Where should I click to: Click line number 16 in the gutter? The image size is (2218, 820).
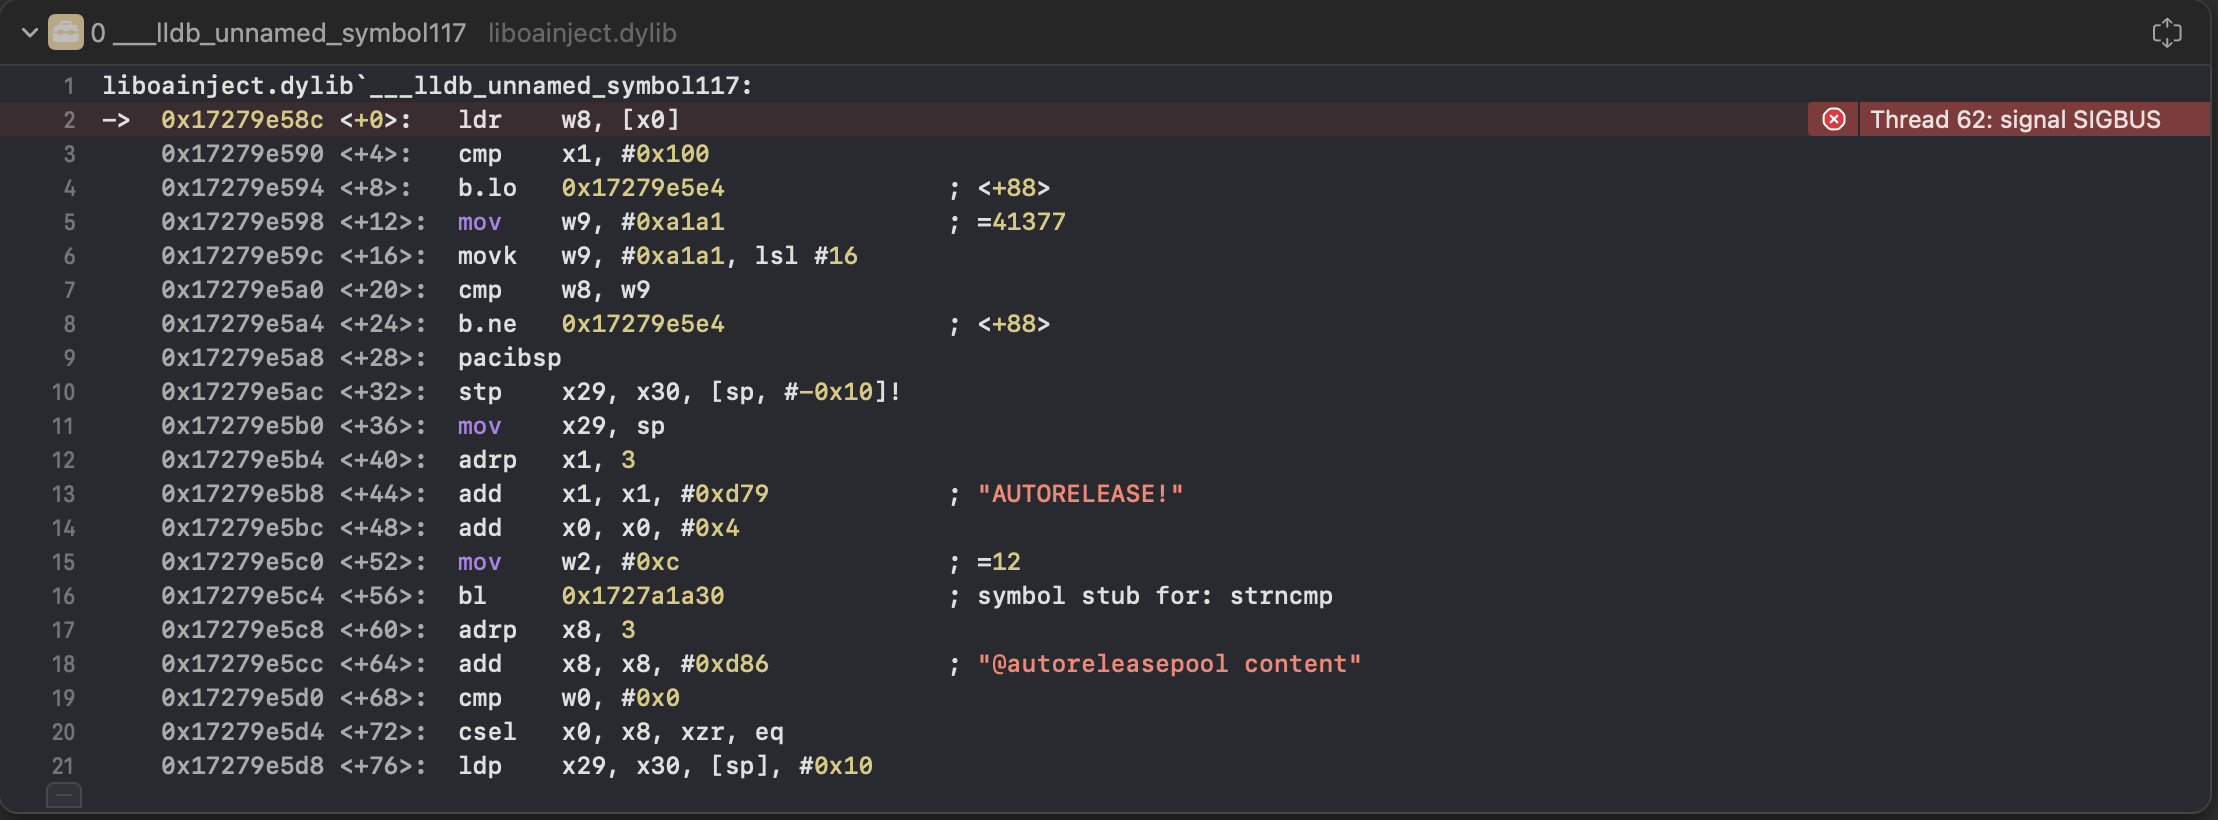[x=63, y=596]
